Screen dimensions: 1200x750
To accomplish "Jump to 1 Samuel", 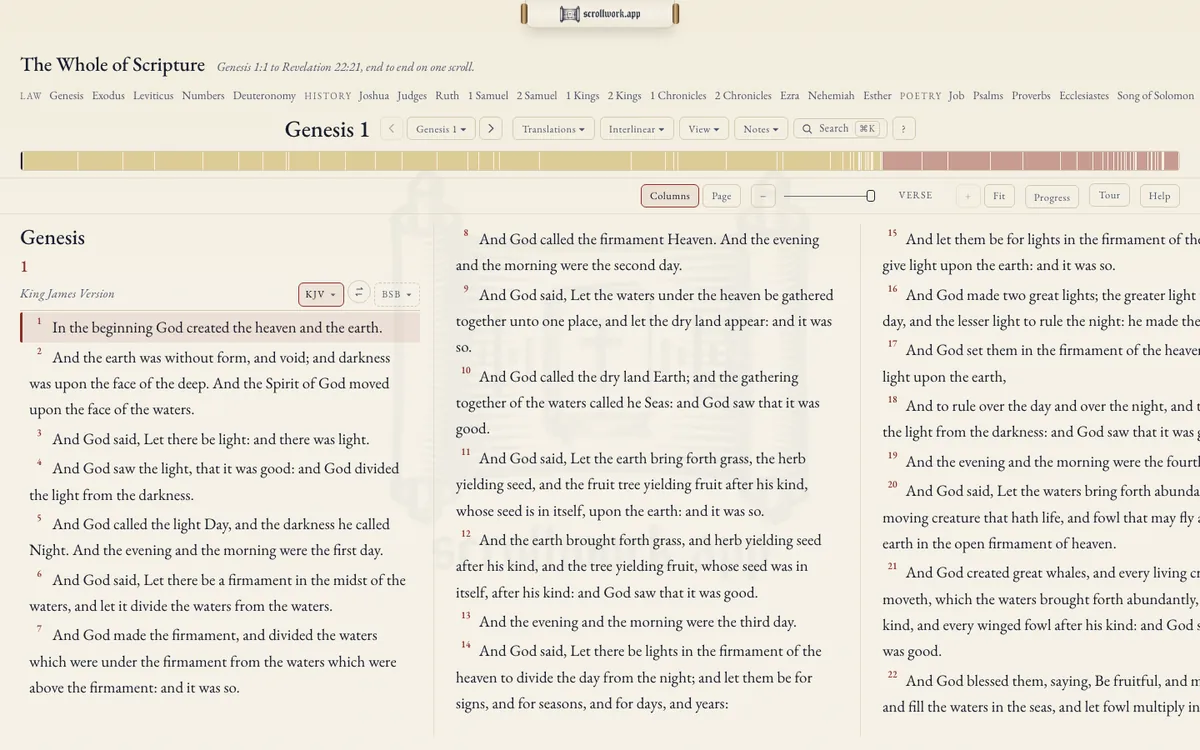I will [488, 96].
